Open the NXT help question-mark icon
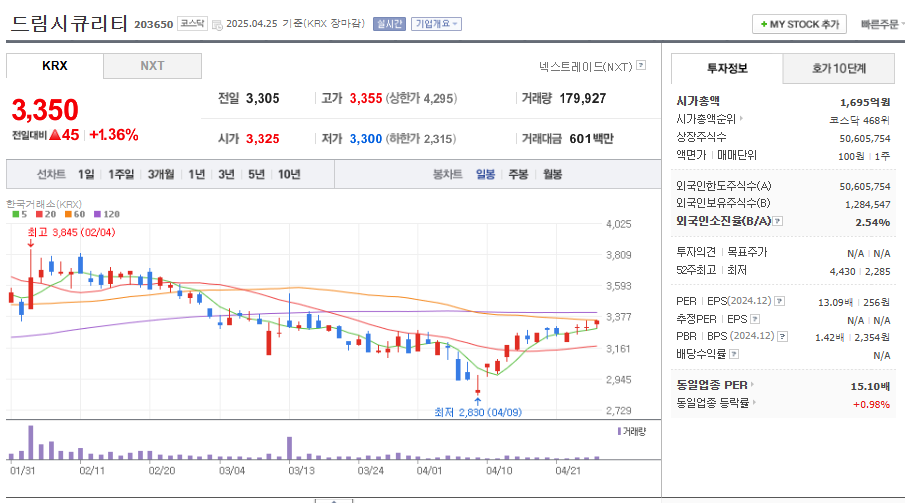 click(641, 66)
